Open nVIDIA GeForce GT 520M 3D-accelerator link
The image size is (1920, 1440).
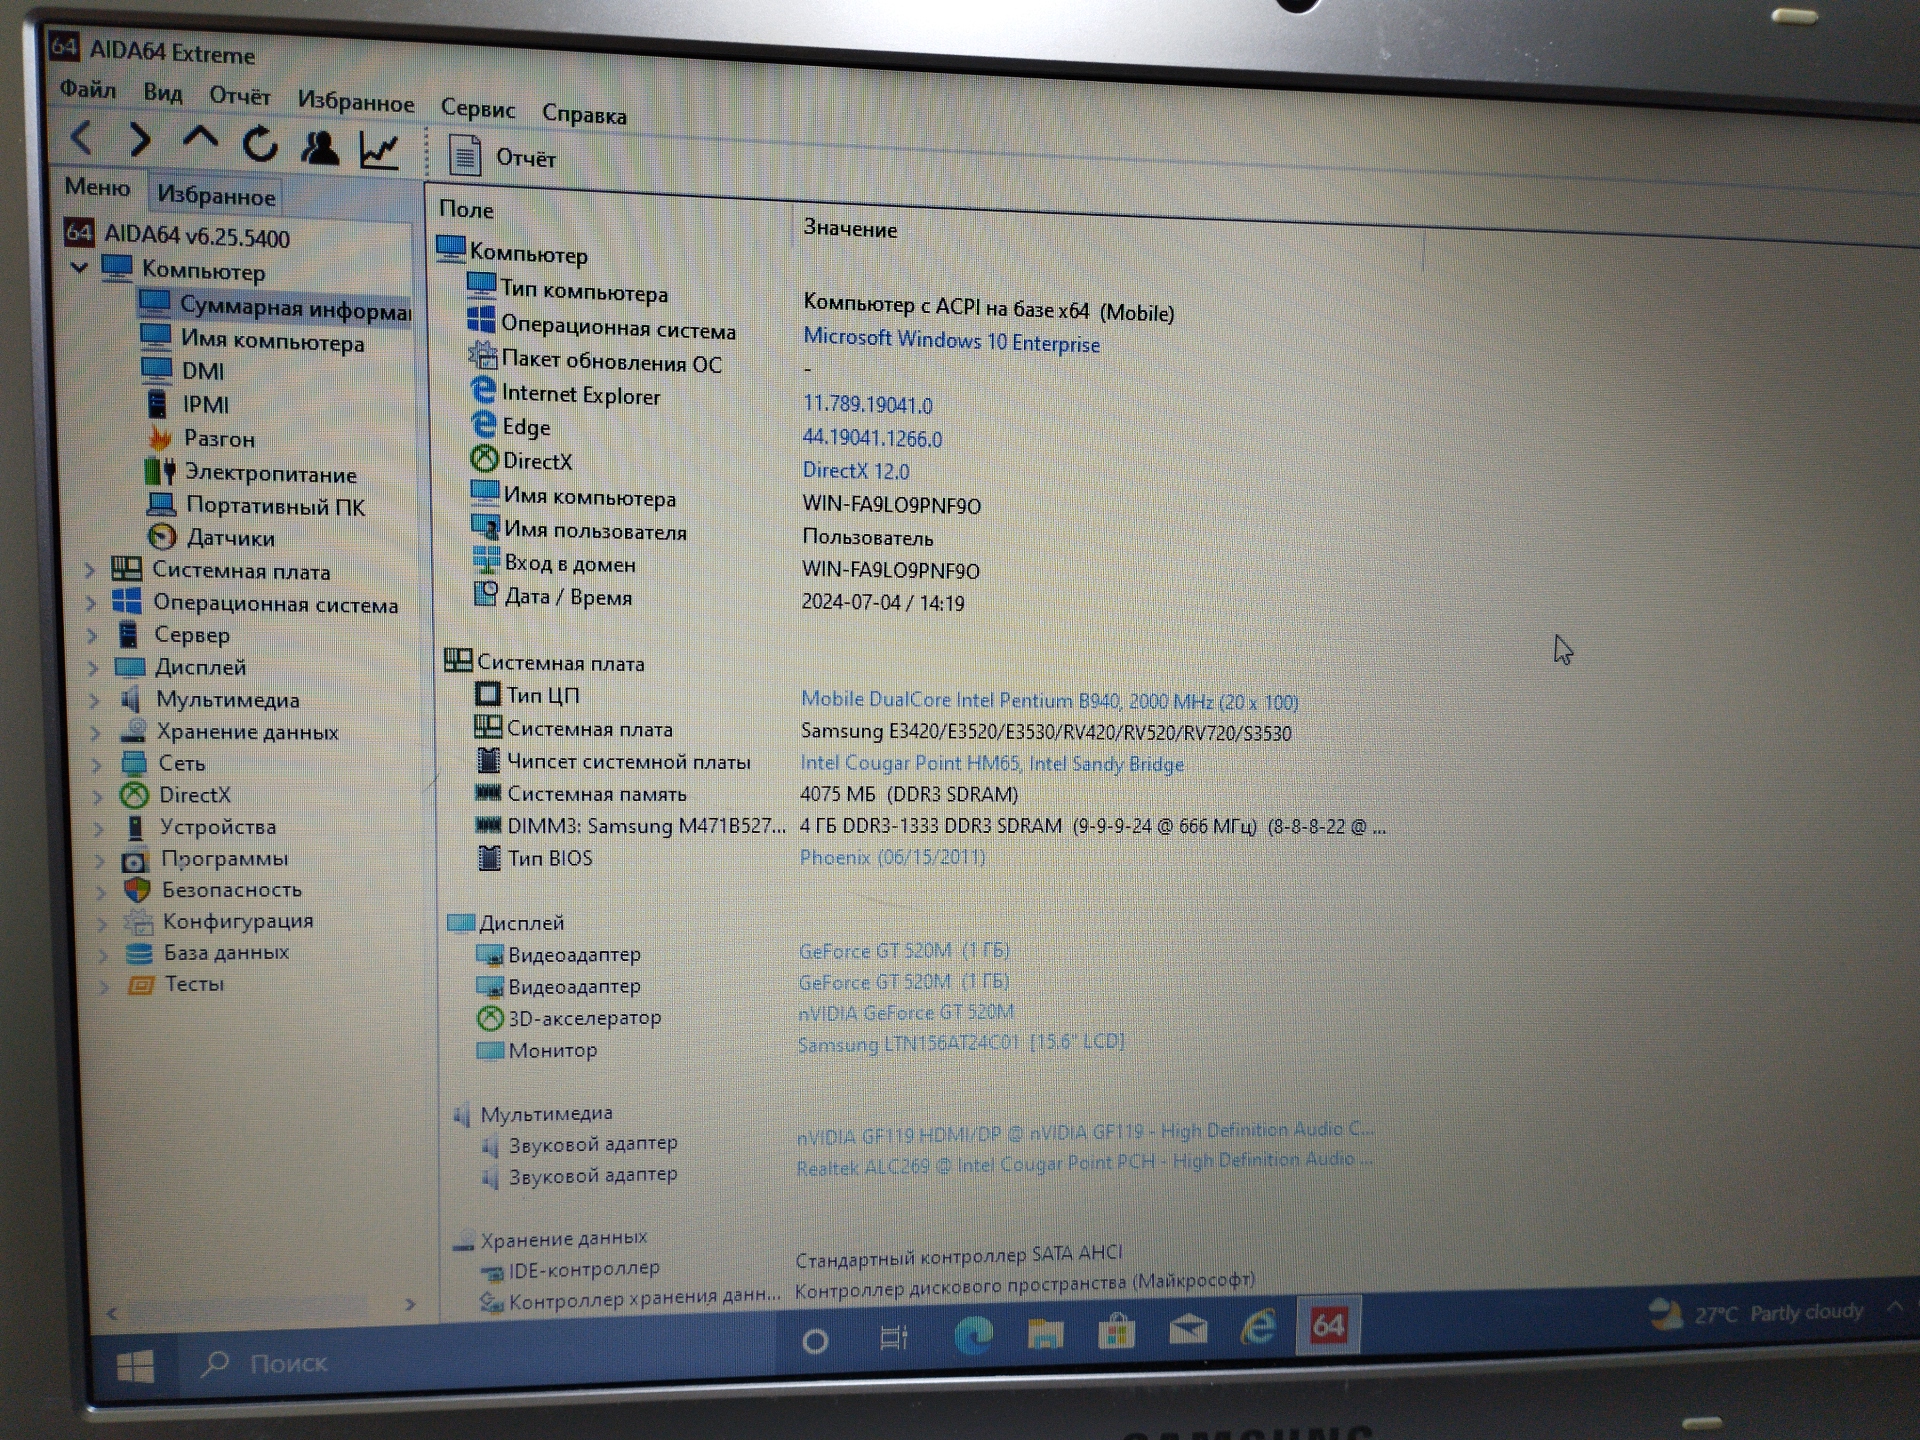click(905, 1012)
